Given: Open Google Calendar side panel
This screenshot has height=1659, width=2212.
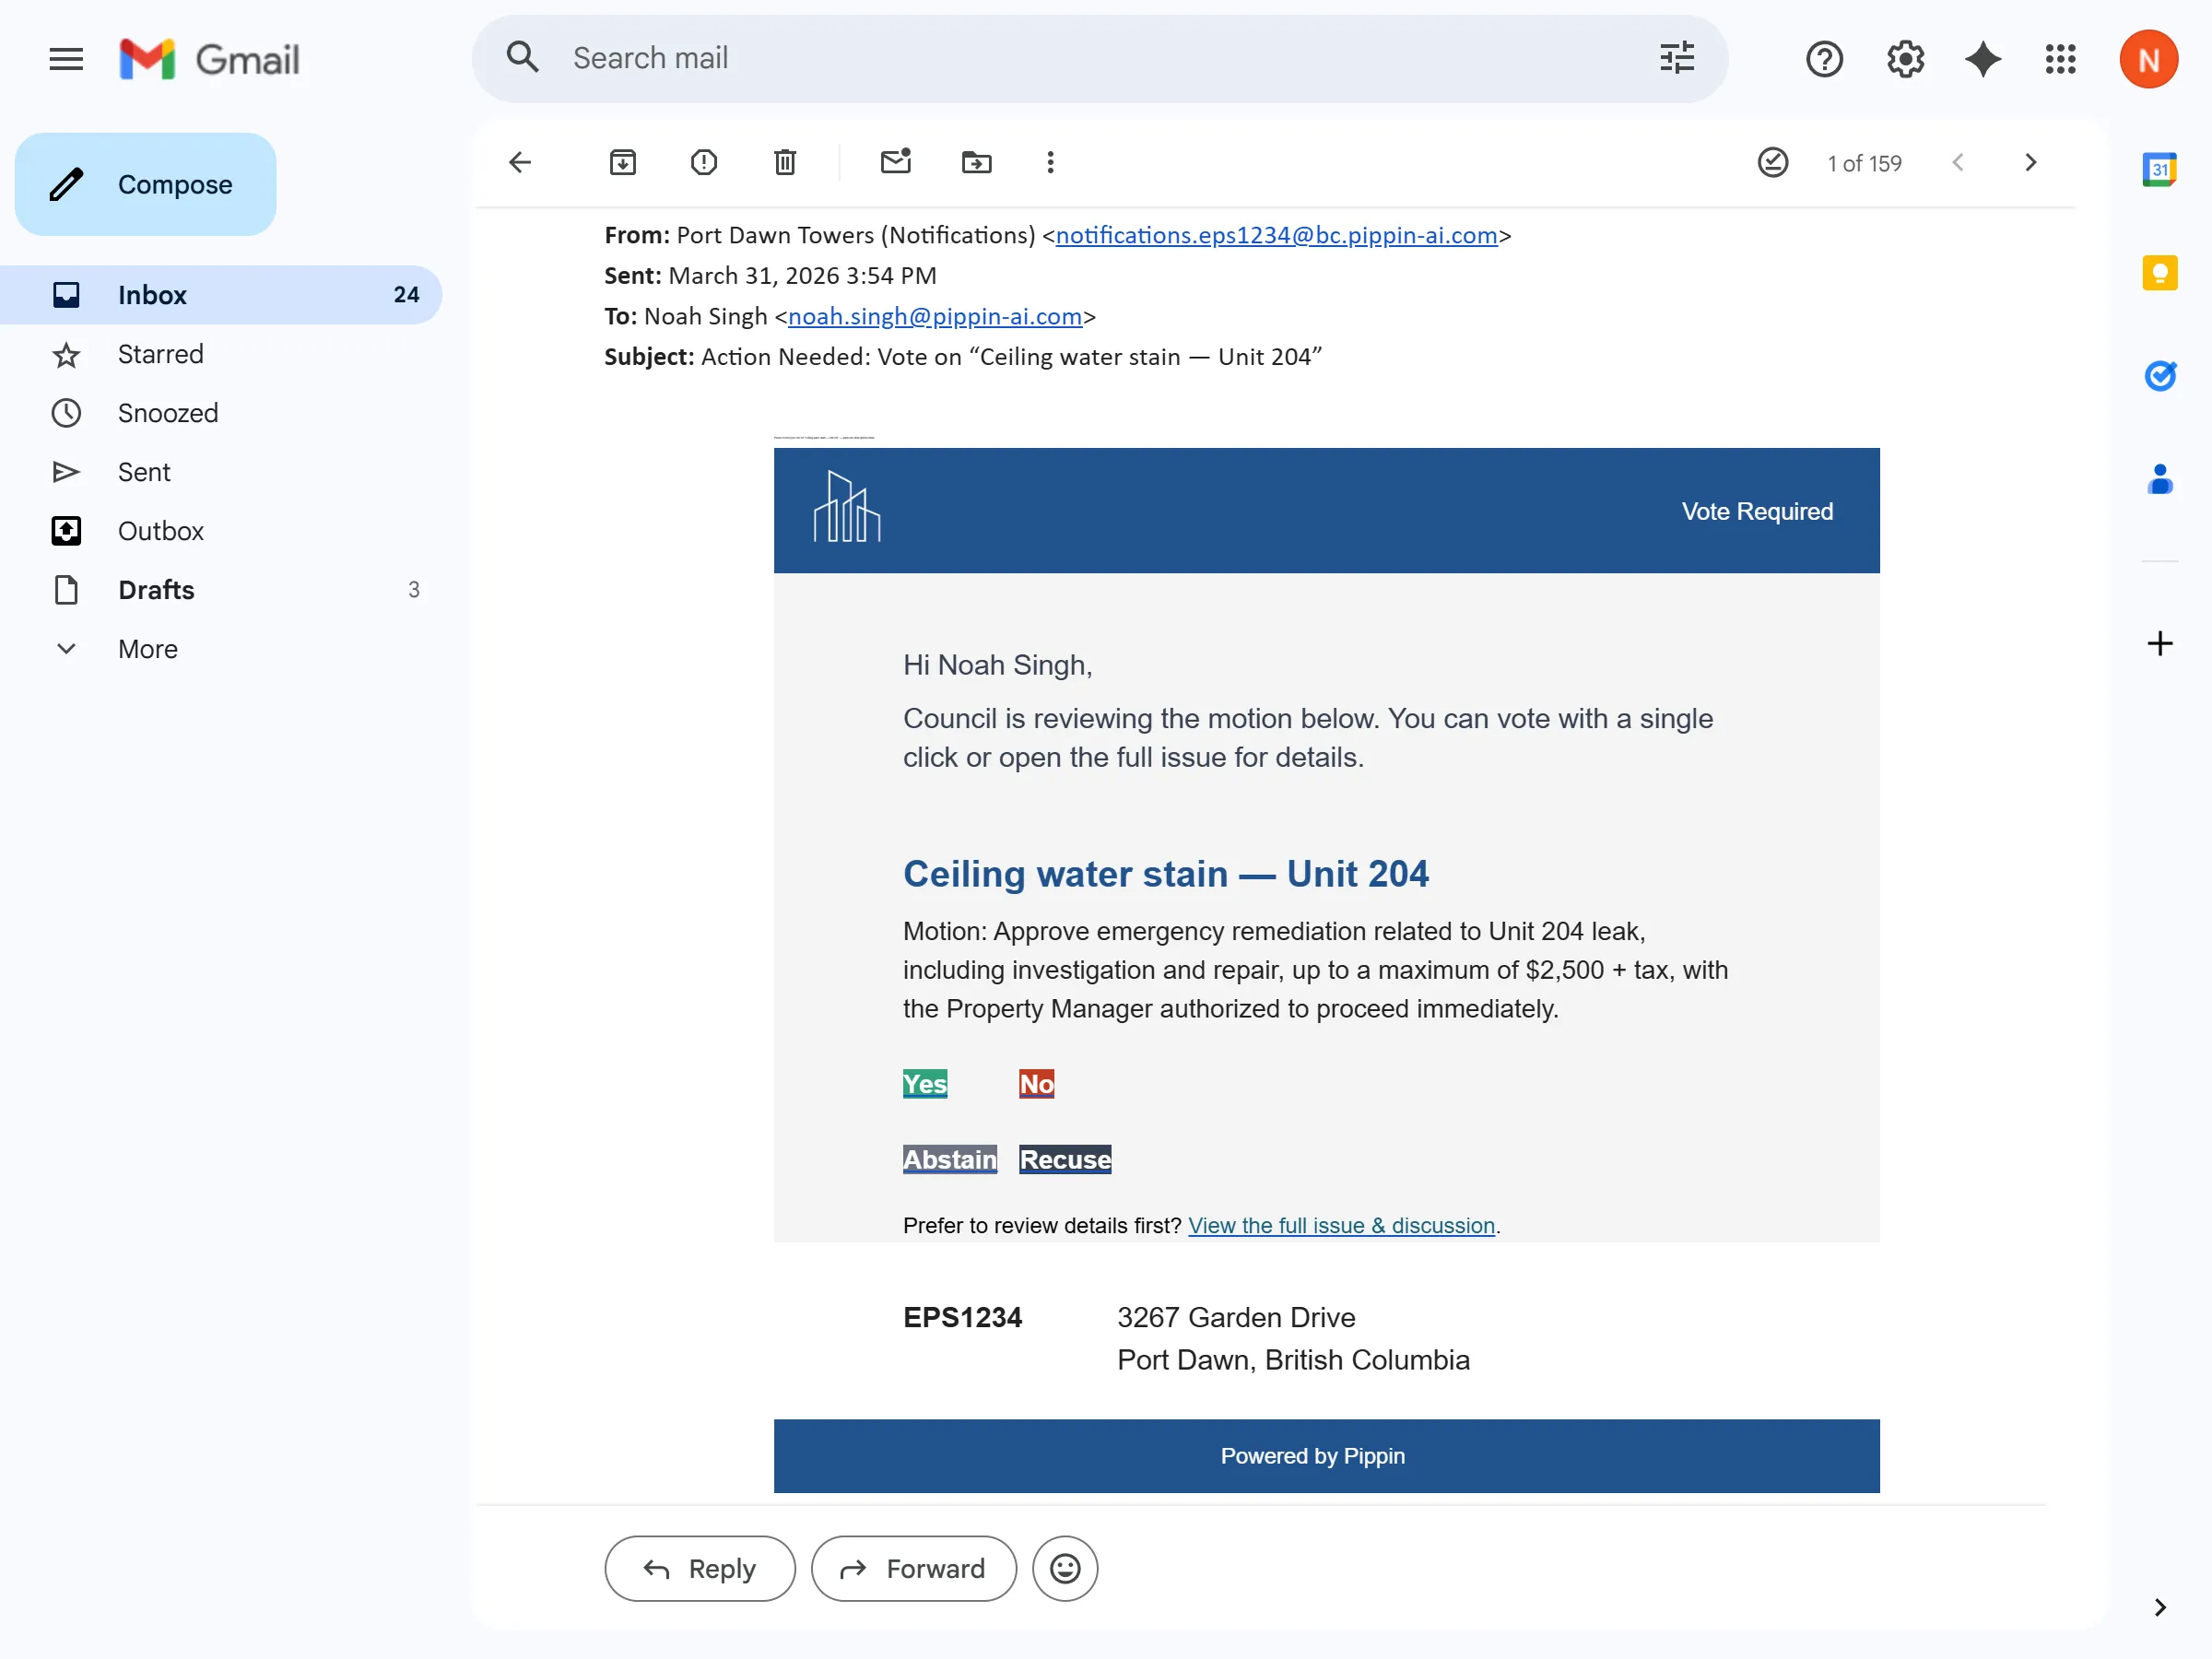Looking at the screenshot, I should tap(2159, 169).
